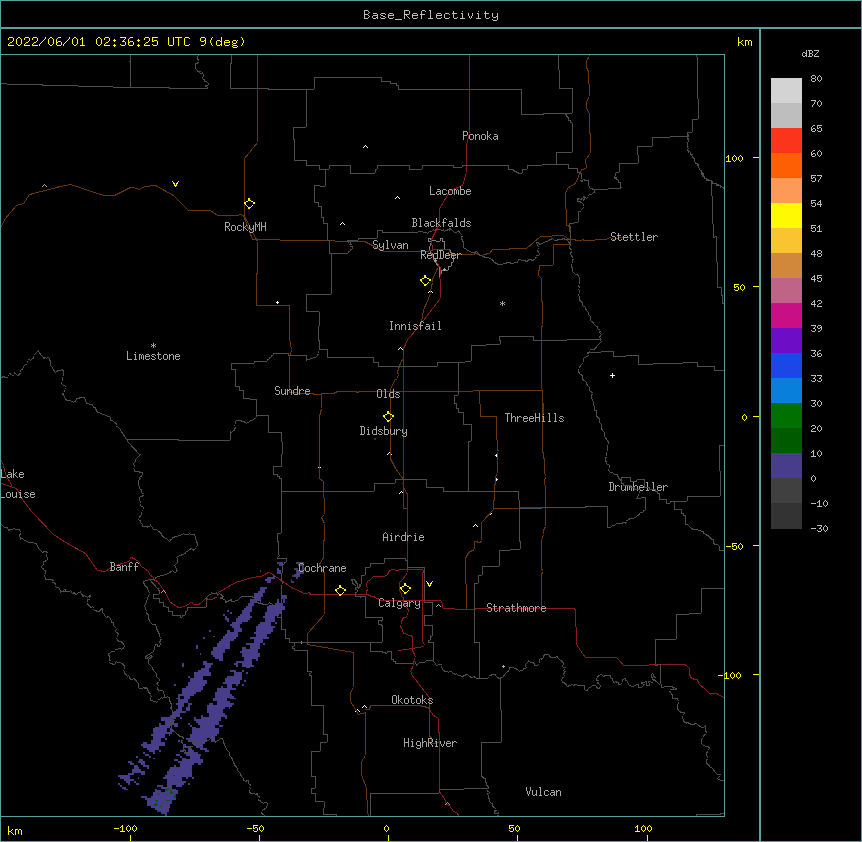
Task: Click the Stettler city label
Action: pyautogui.click(x=634, y=237)
